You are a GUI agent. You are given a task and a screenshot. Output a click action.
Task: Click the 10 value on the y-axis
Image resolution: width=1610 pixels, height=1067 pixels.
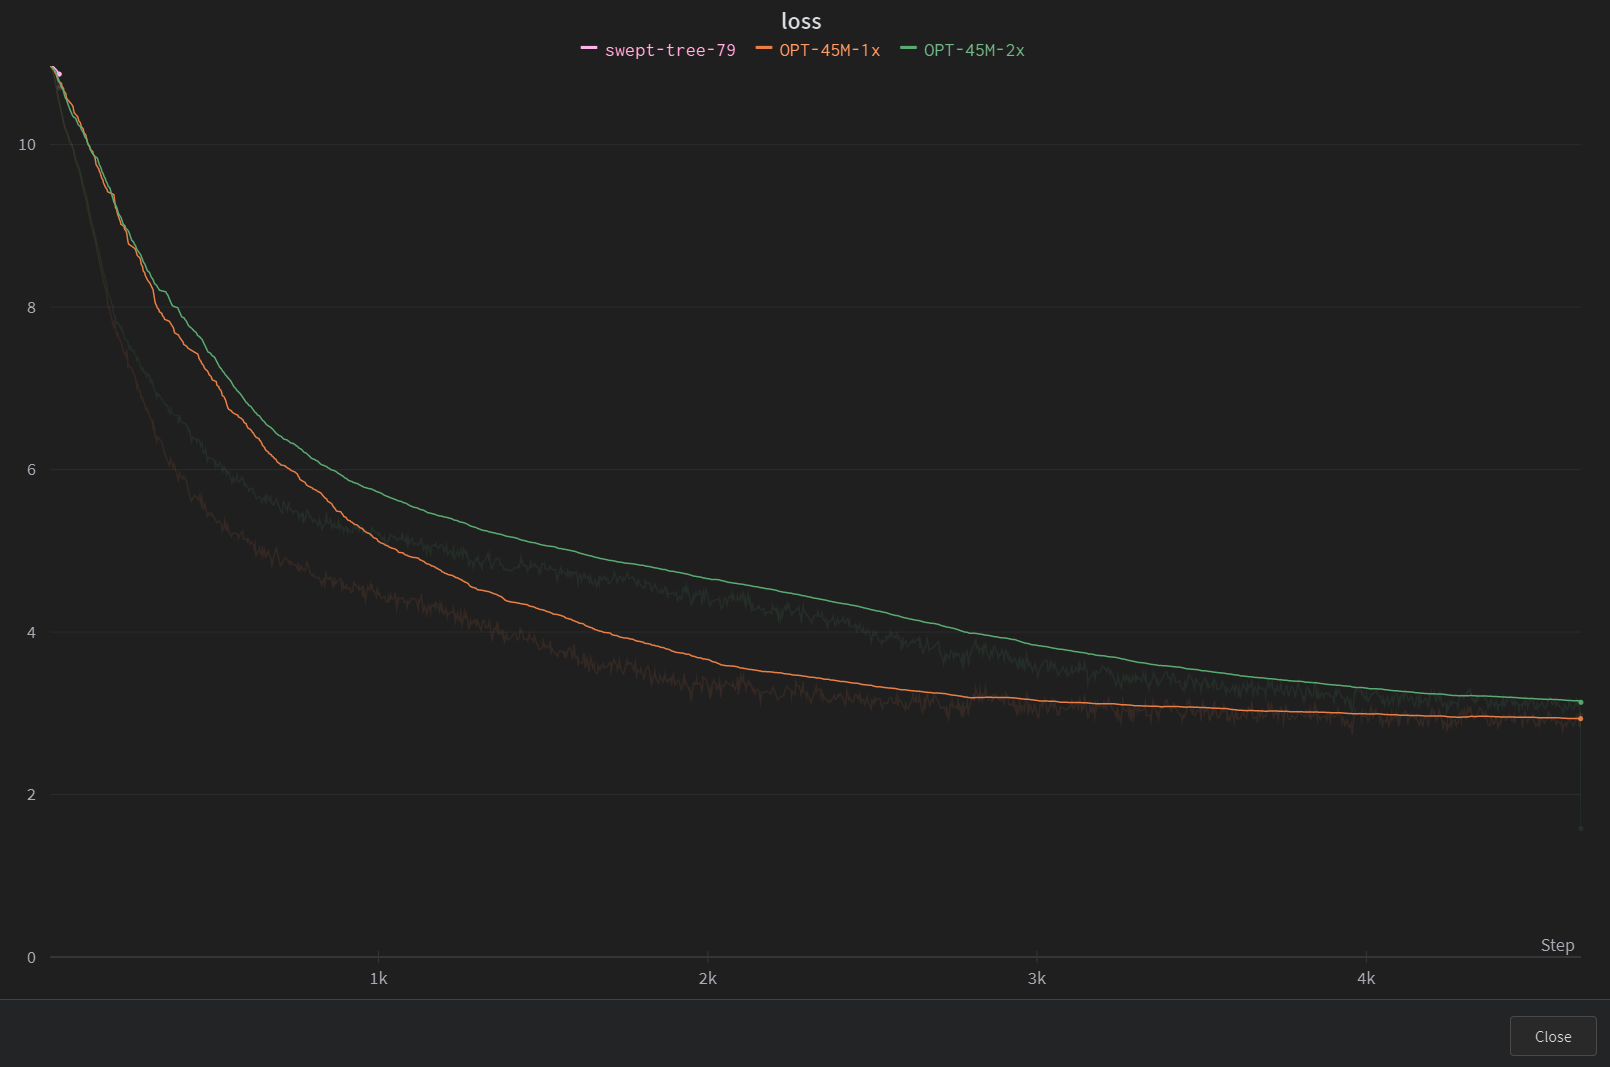[28, 144]
